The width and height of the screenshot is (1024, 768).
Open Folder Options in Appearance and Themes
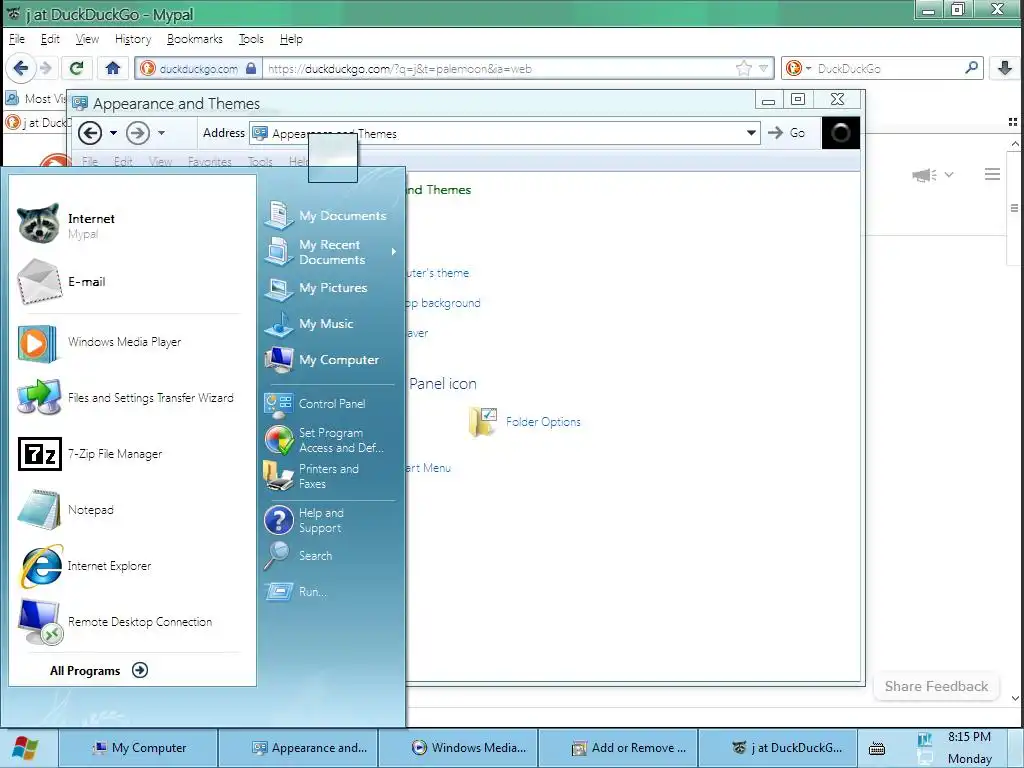point(525,422)
